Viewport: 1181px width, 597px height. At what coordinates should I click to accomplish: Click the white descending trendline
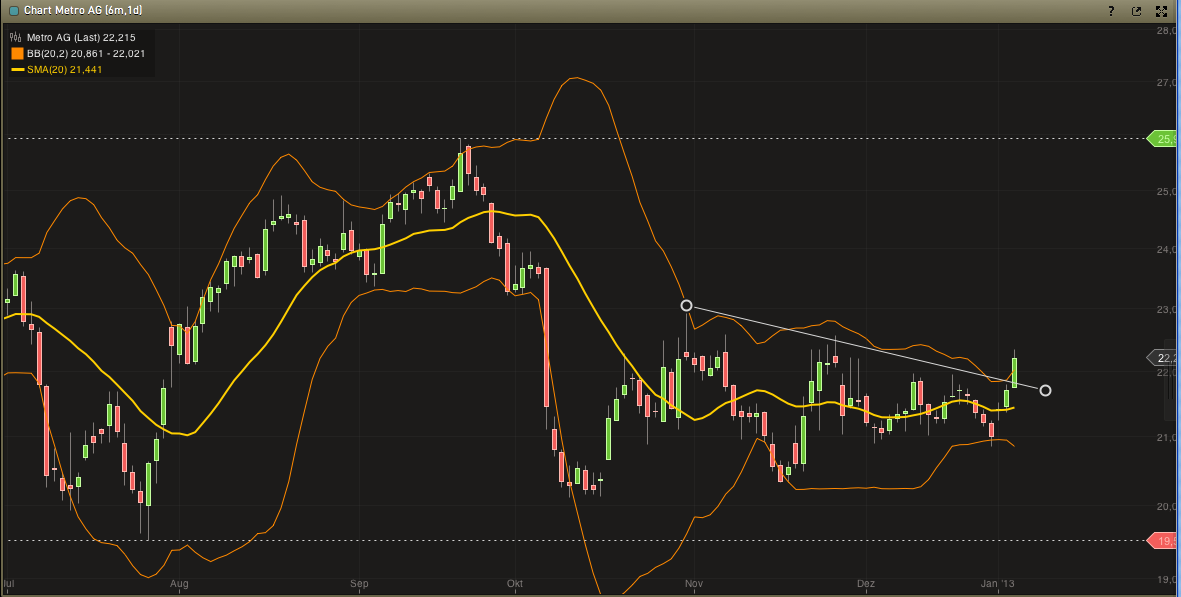pos(860,346)
